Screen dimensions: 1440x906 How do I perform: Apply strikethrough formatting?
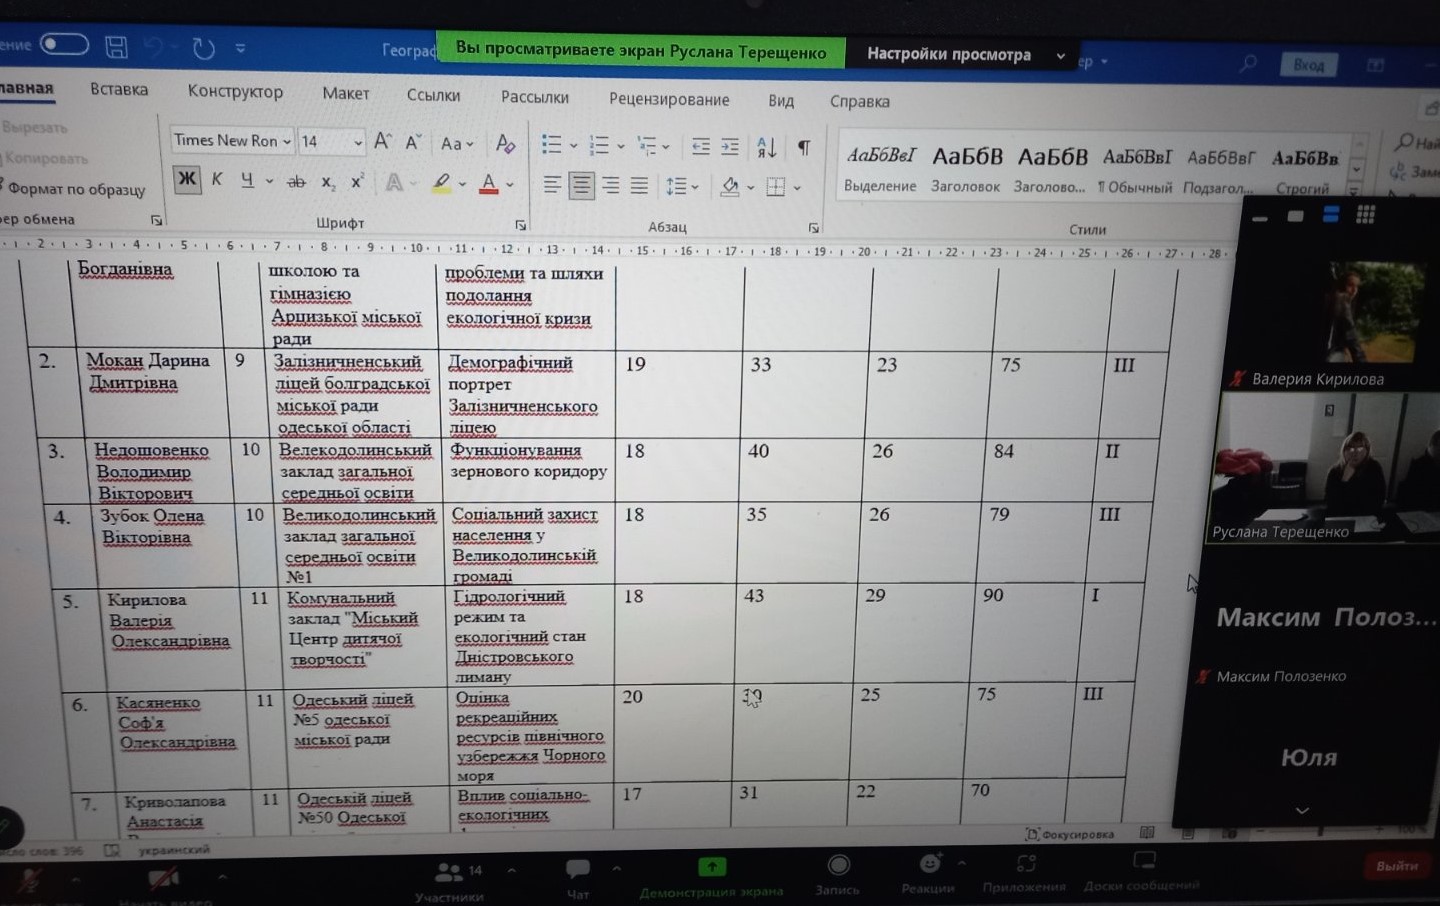[x=296, y=182]
